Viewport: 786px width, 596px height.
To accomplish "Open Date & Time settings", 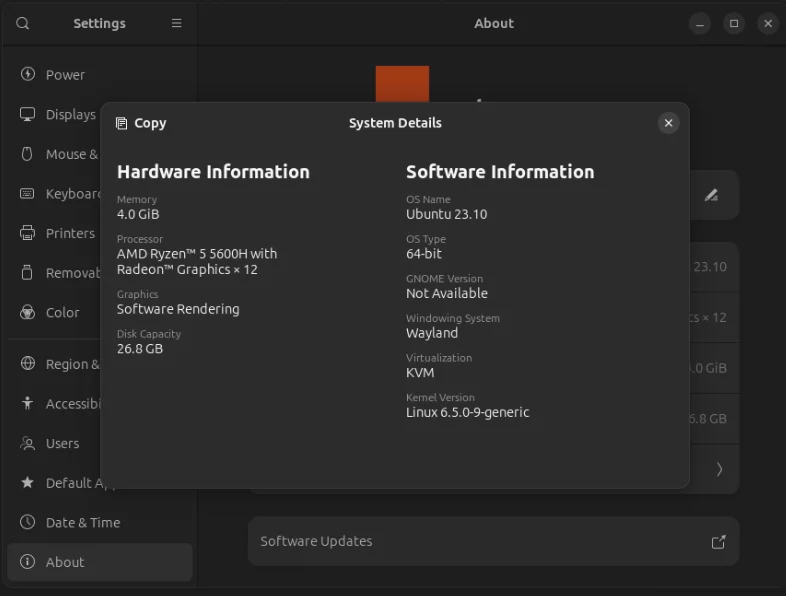I will 100,522.
